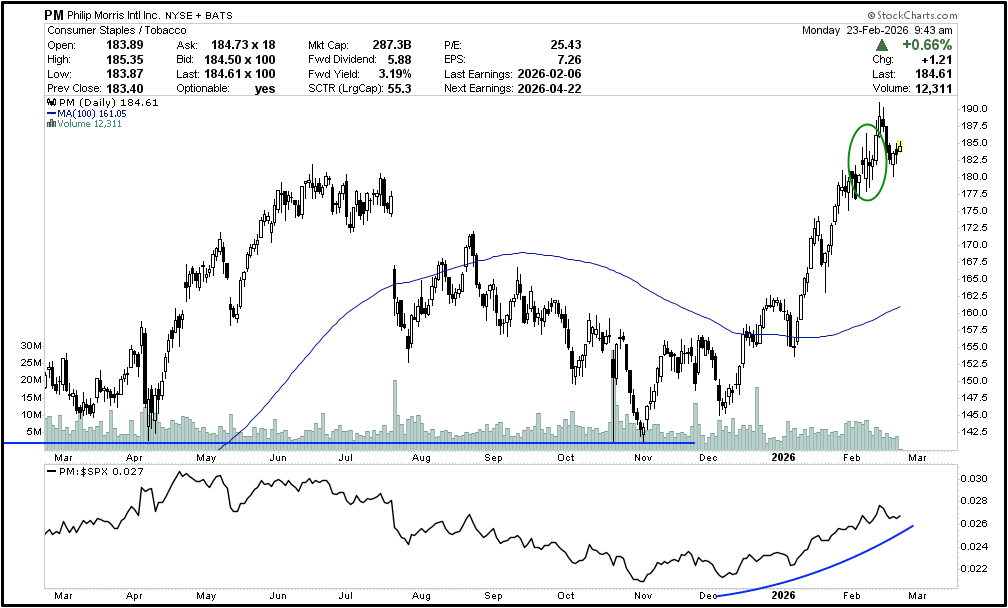The width and height of the screenshot is (1008, 608).
Task: Click the Last Earnings date 2026-02-06
Action: 549,74
